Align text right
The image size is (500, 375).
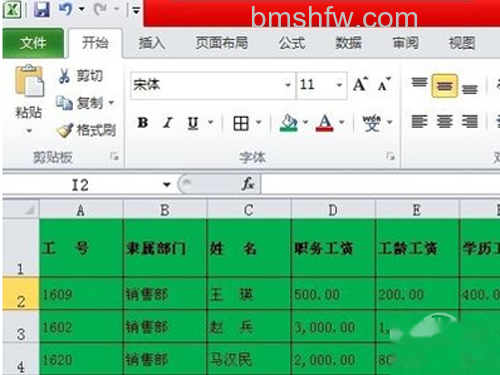pyautogui.click(x=470, y=121)
